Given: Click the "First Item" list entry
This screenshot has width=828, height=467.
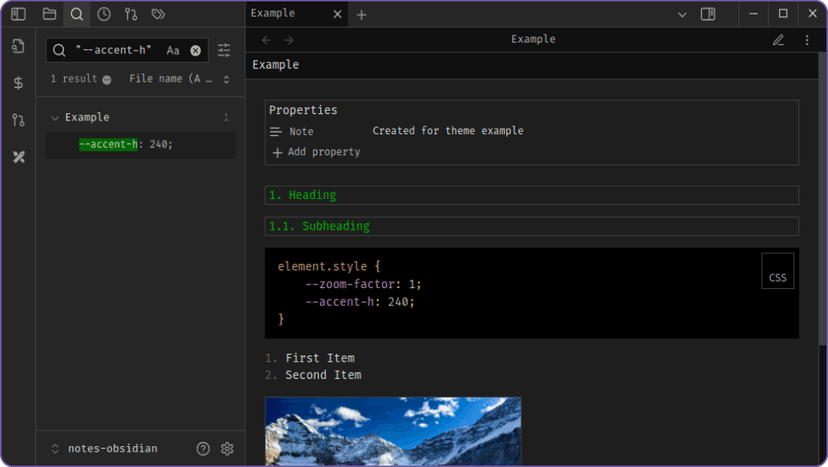Looking at the screenshot, I should tap(320, 358).
